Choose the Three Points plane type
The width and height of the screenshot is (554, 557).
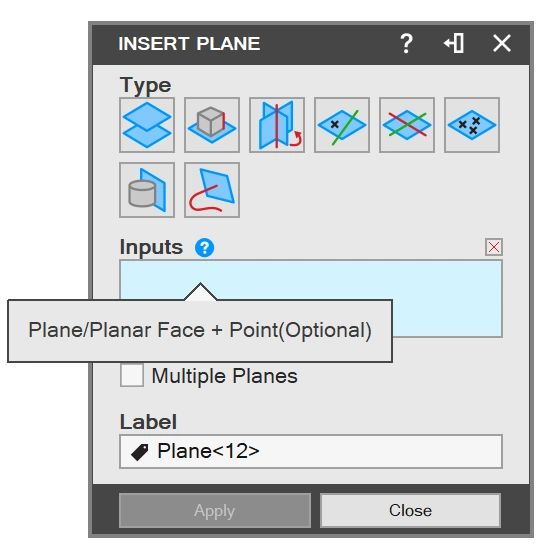(x=472, y=125)
